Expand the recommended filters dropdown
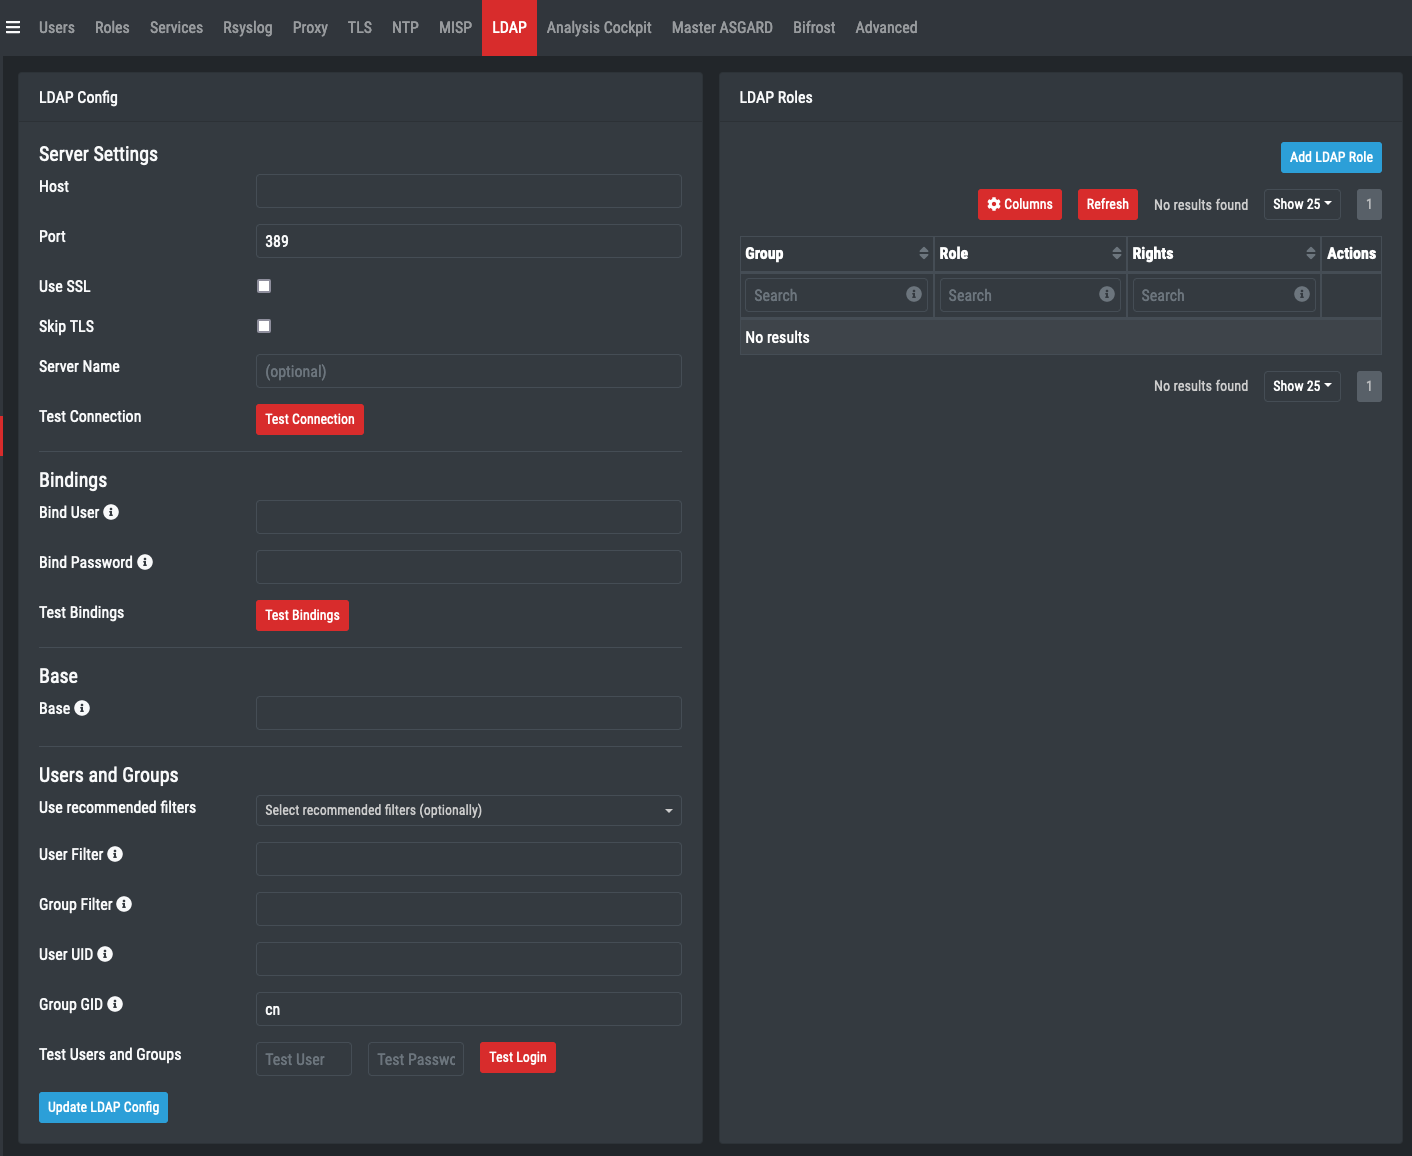Screen dimensions: 1412x1156 tap(468, 810)
